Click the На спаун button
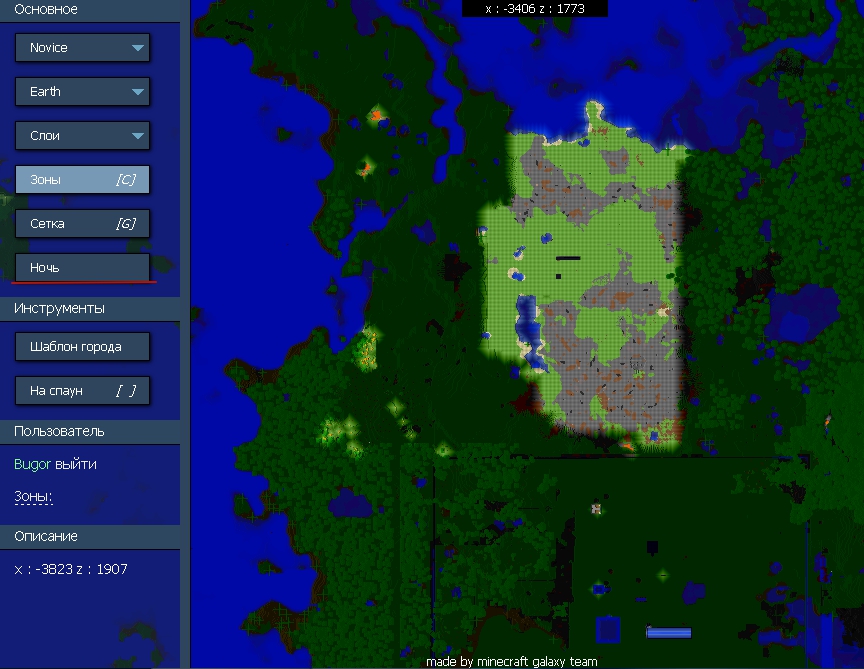This screenshot has height=669, width=864. [x=82, y=391]
